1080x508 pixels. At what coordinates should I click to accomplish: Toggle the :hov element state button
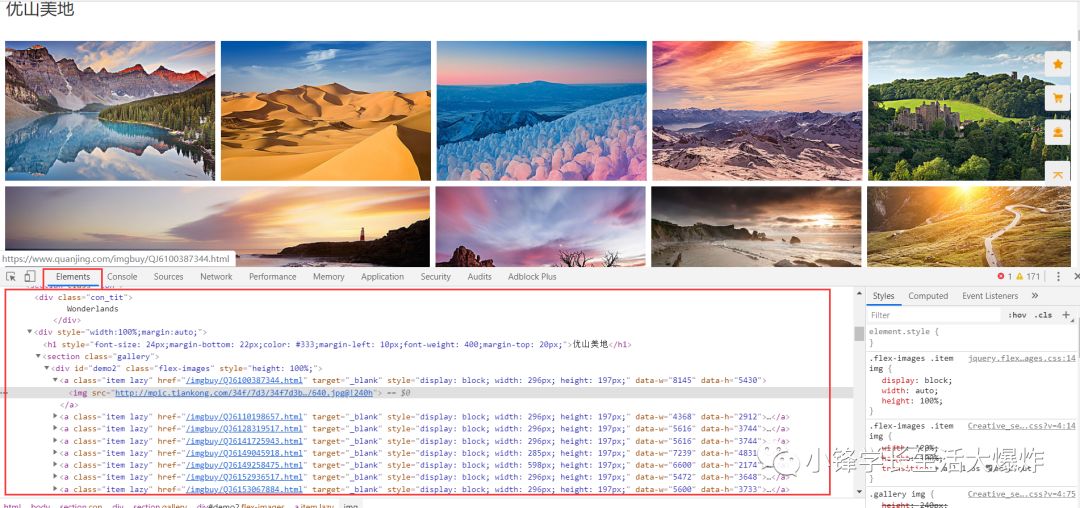click(1017, 315)
